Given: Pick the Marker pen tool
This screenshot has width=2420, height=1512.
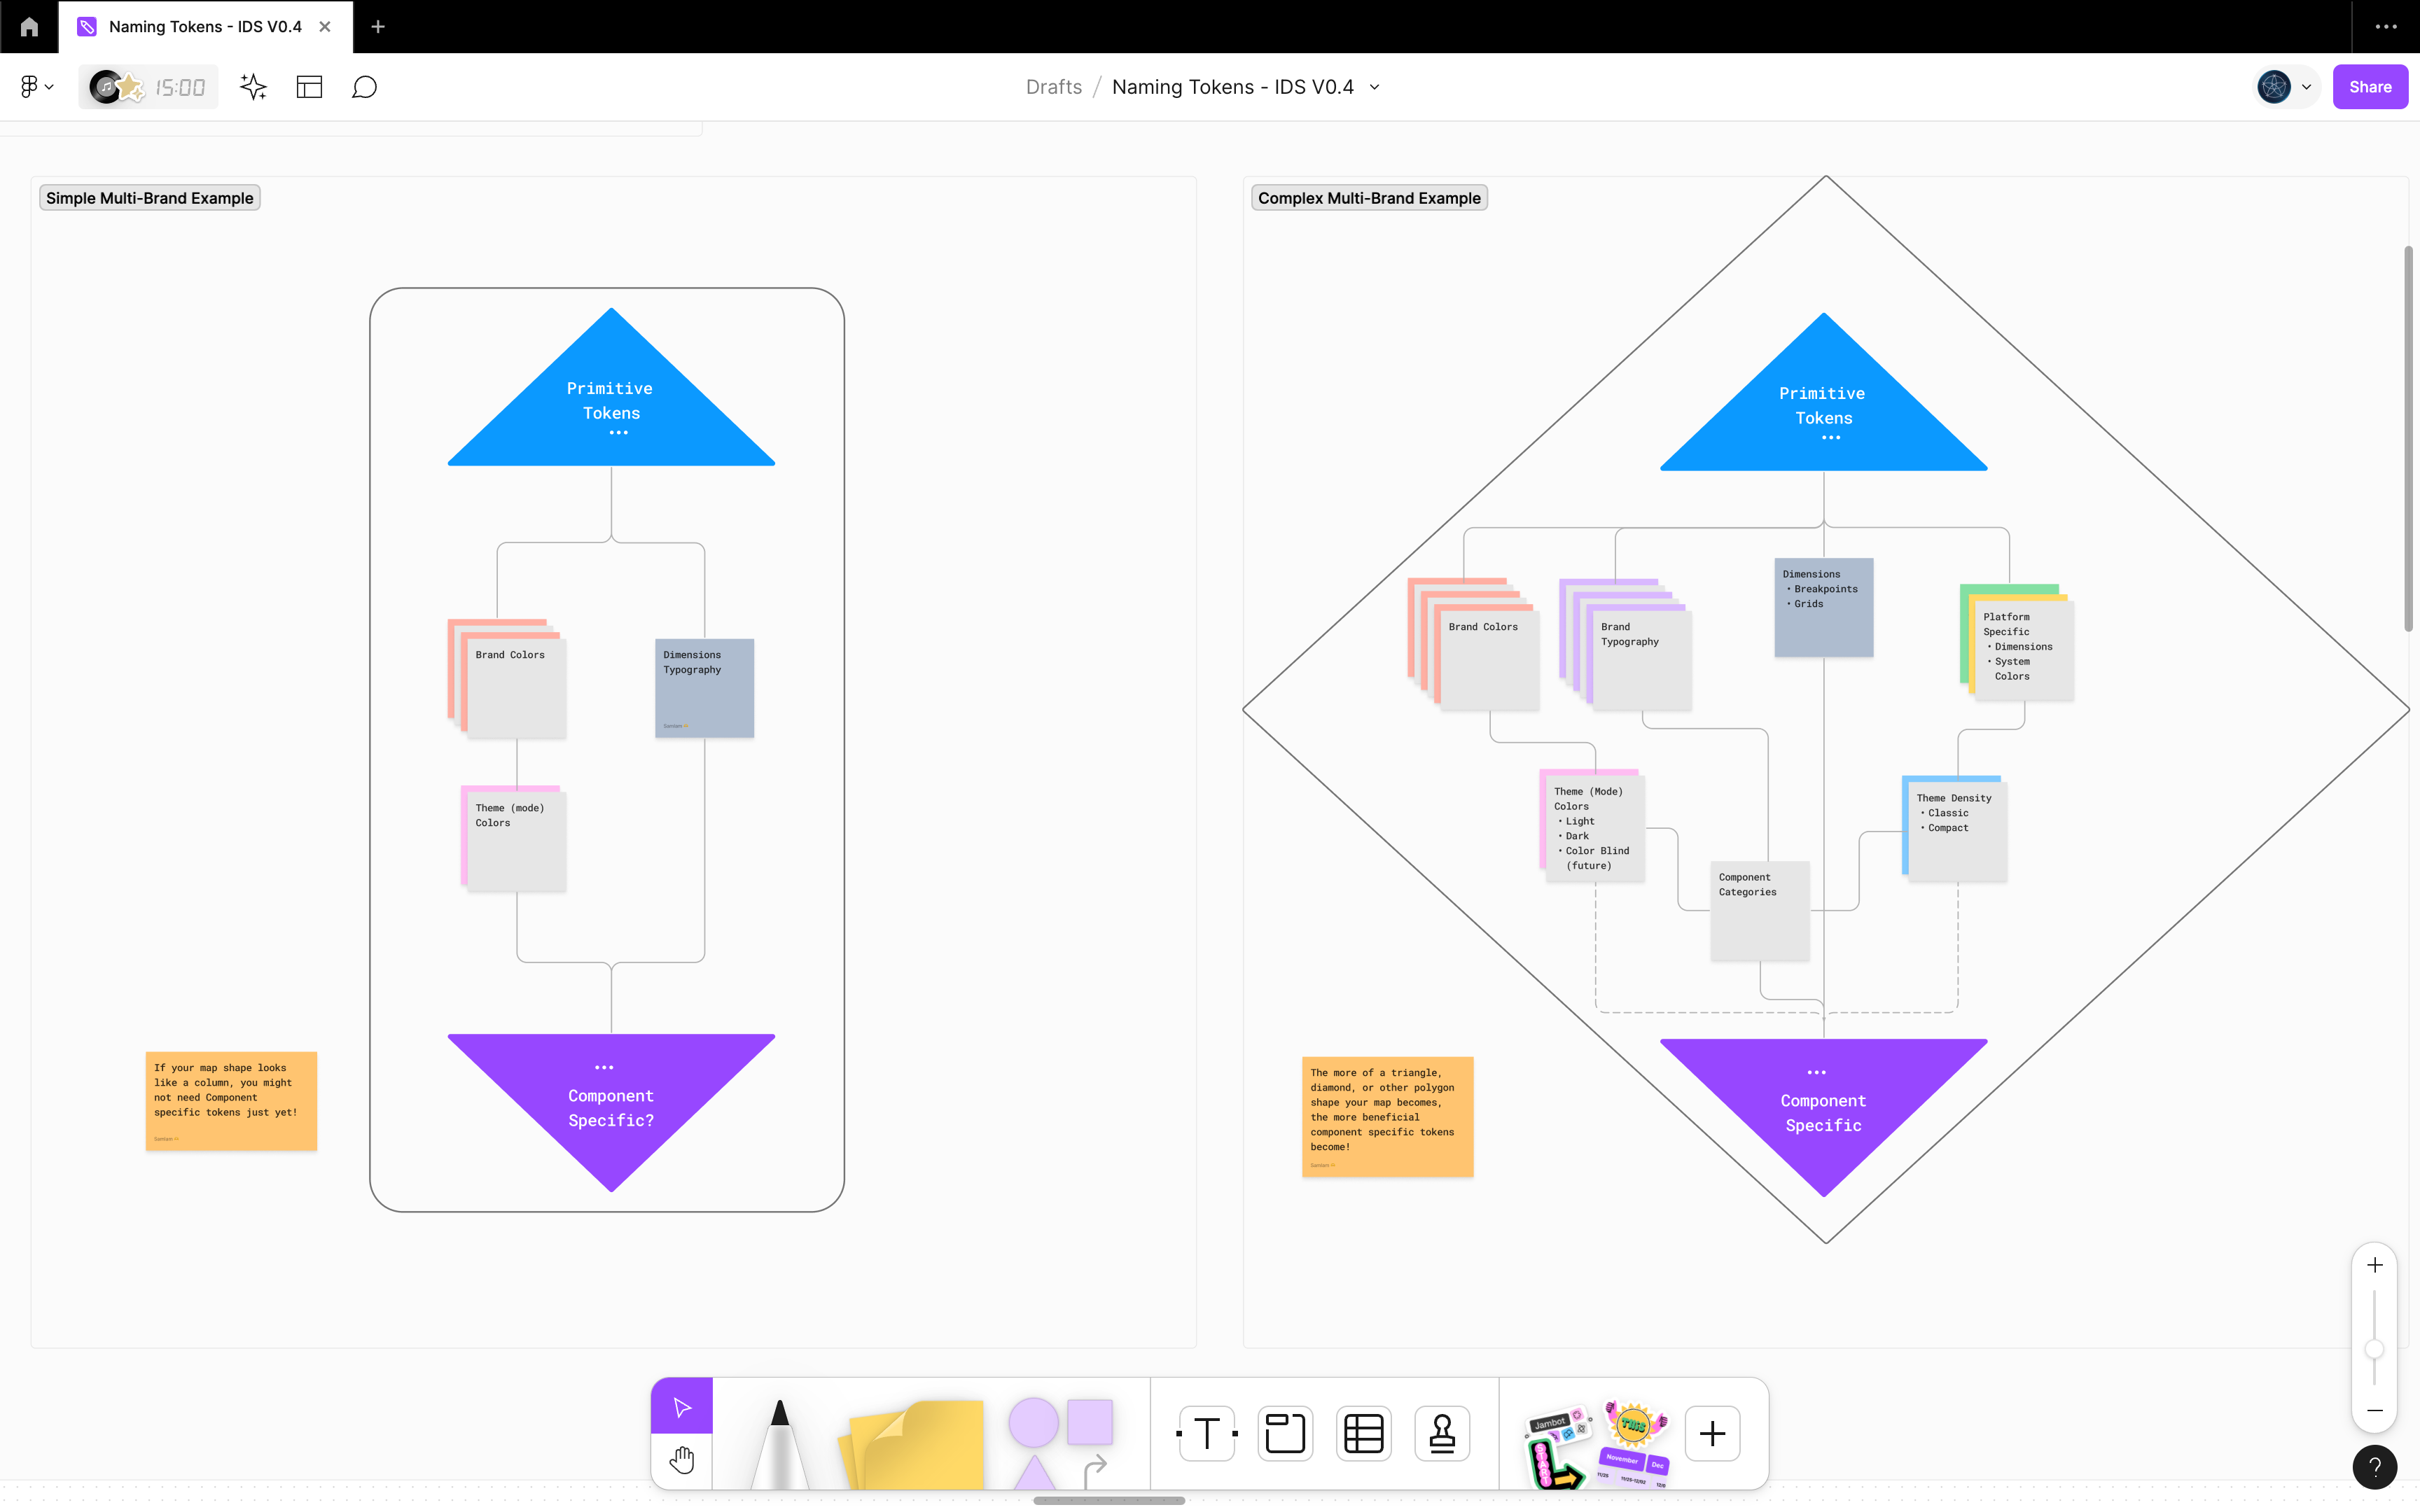Looking at the screenshot, I should coord(779,1440).
